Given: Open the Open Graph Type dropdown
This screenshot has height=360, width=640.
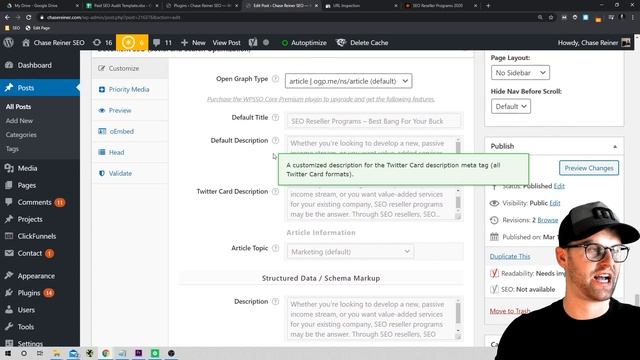Looking at the screenshot, I should point(349,81).
